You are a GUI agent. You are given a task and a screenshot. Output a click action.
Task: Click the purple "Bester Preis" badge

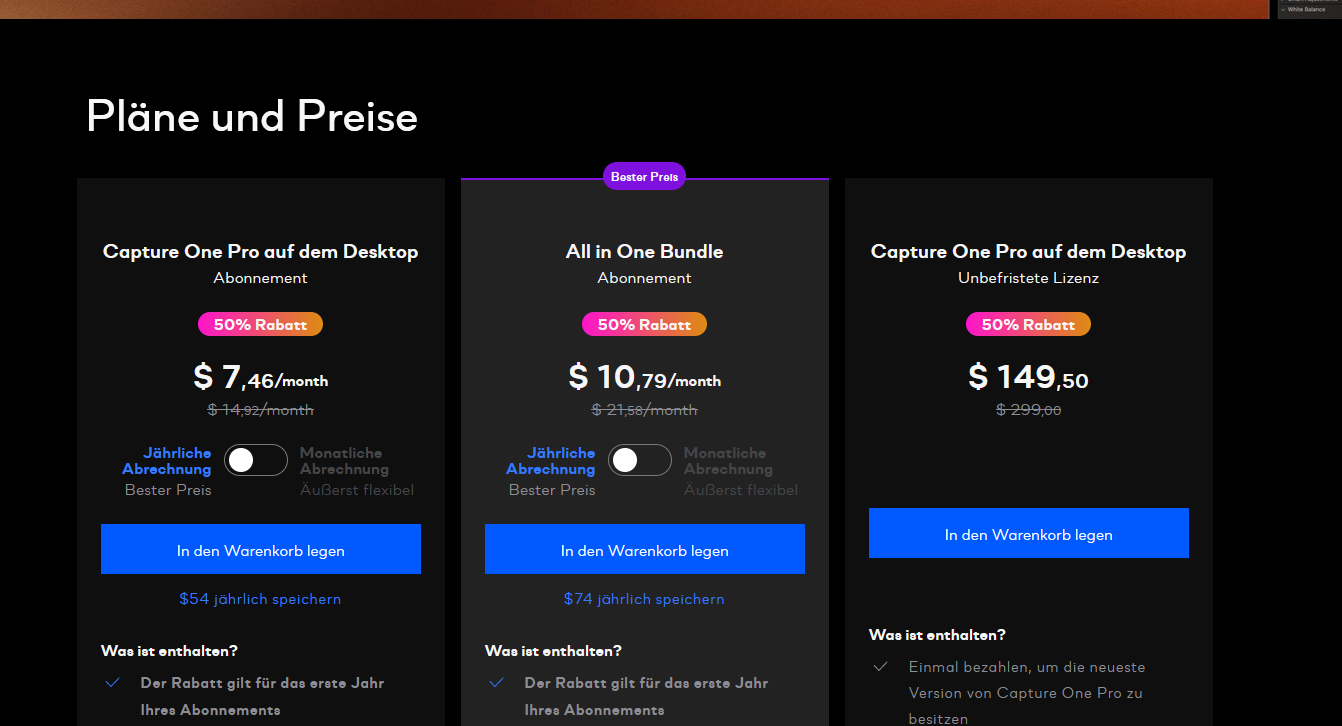coord(645,177)
